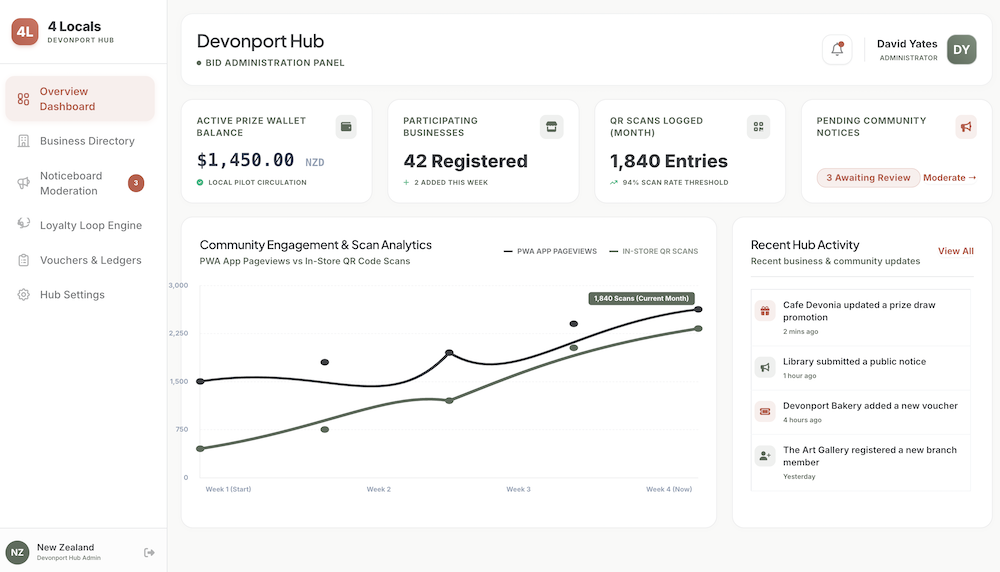Image resolution: width=1000 pixels, height=572 pixels.
Task: Click the '1,840 Entries' value
Action: tap(668, 161)
